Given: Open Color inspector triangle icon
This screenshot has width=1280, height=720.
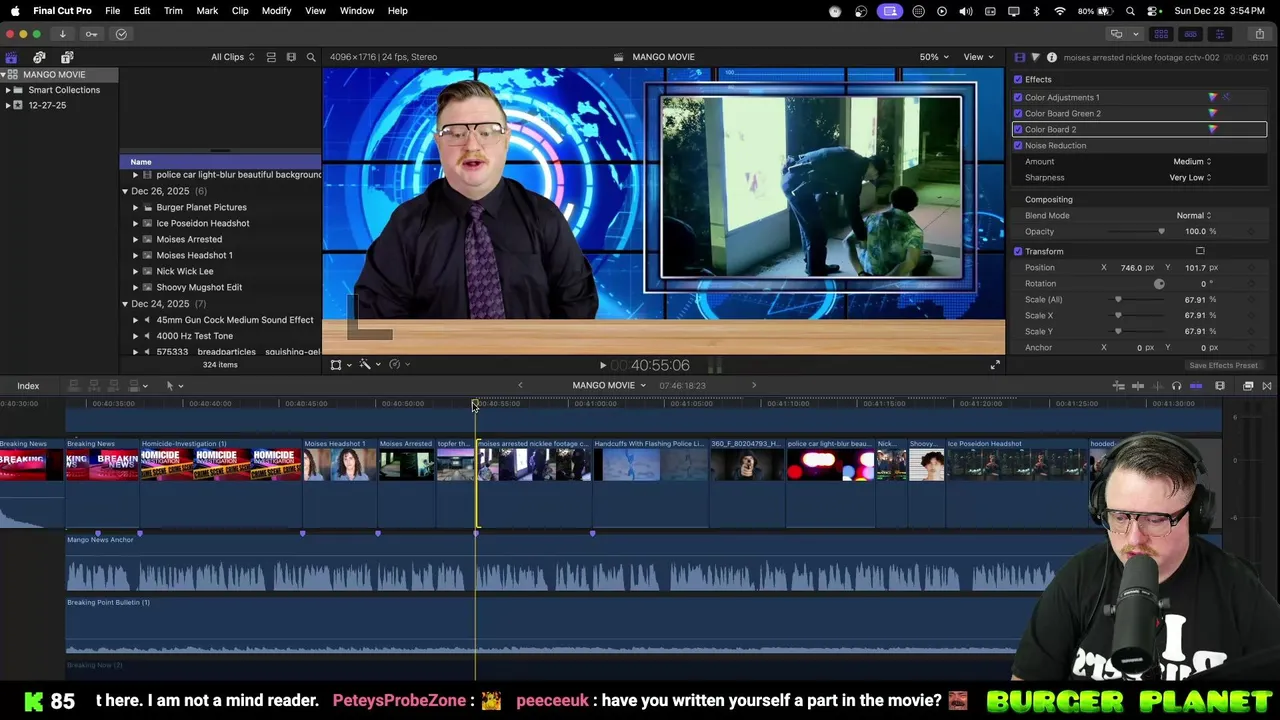Looking at the screenshot, I should tap(1035, 57).
